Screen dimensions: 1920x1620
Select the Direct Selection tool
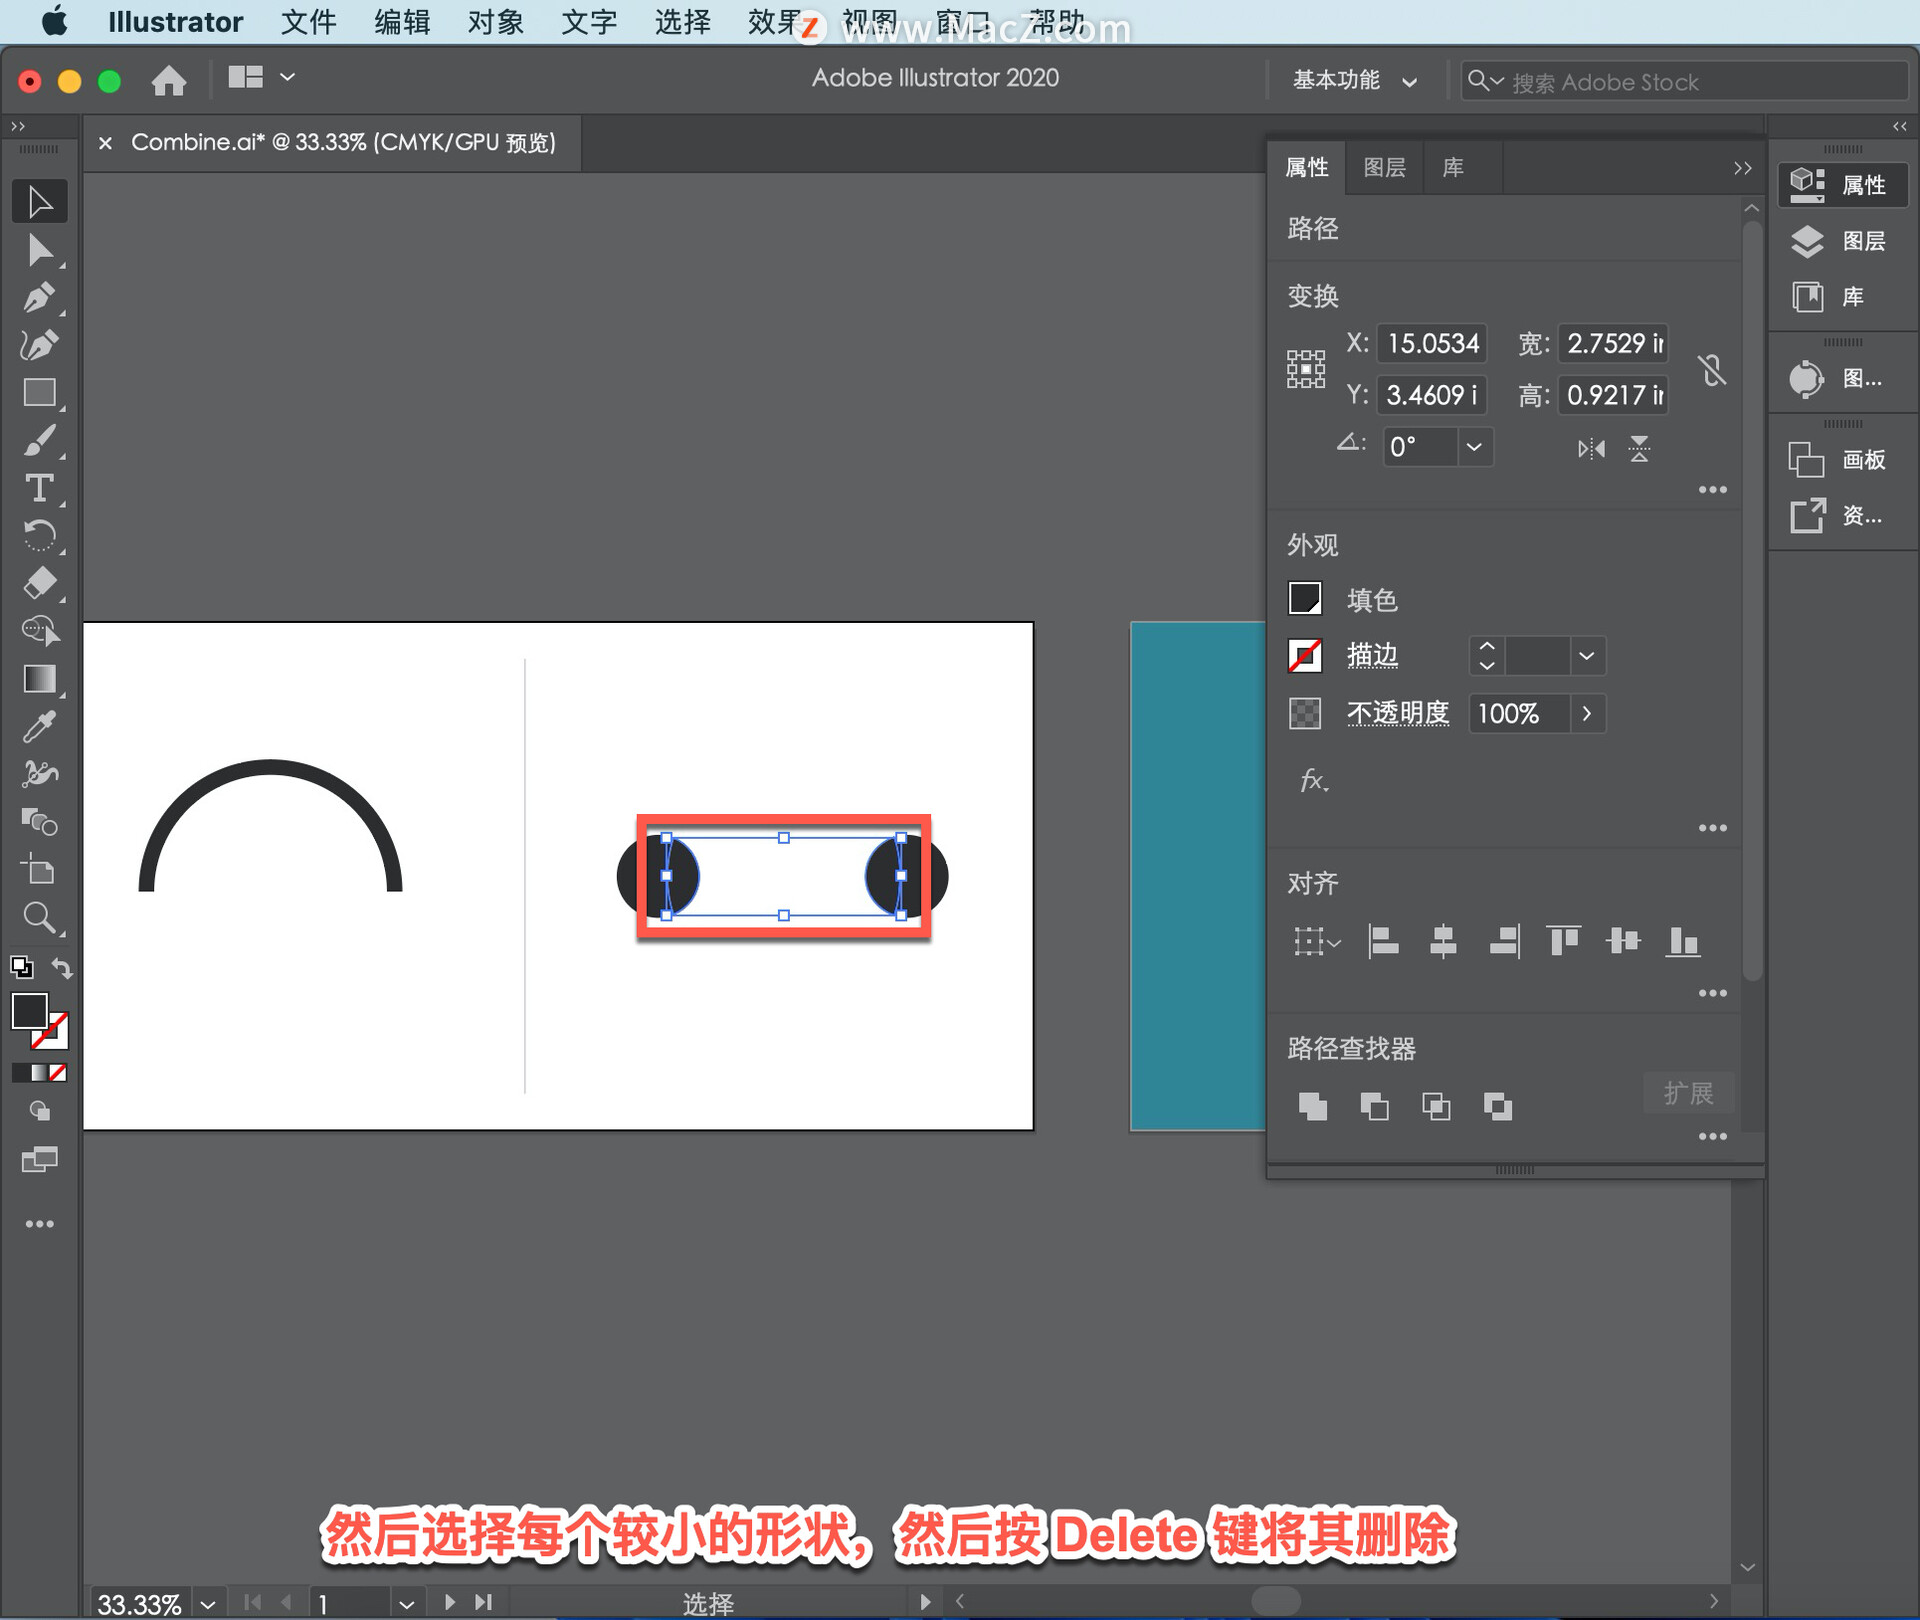(x=39, y=250)
